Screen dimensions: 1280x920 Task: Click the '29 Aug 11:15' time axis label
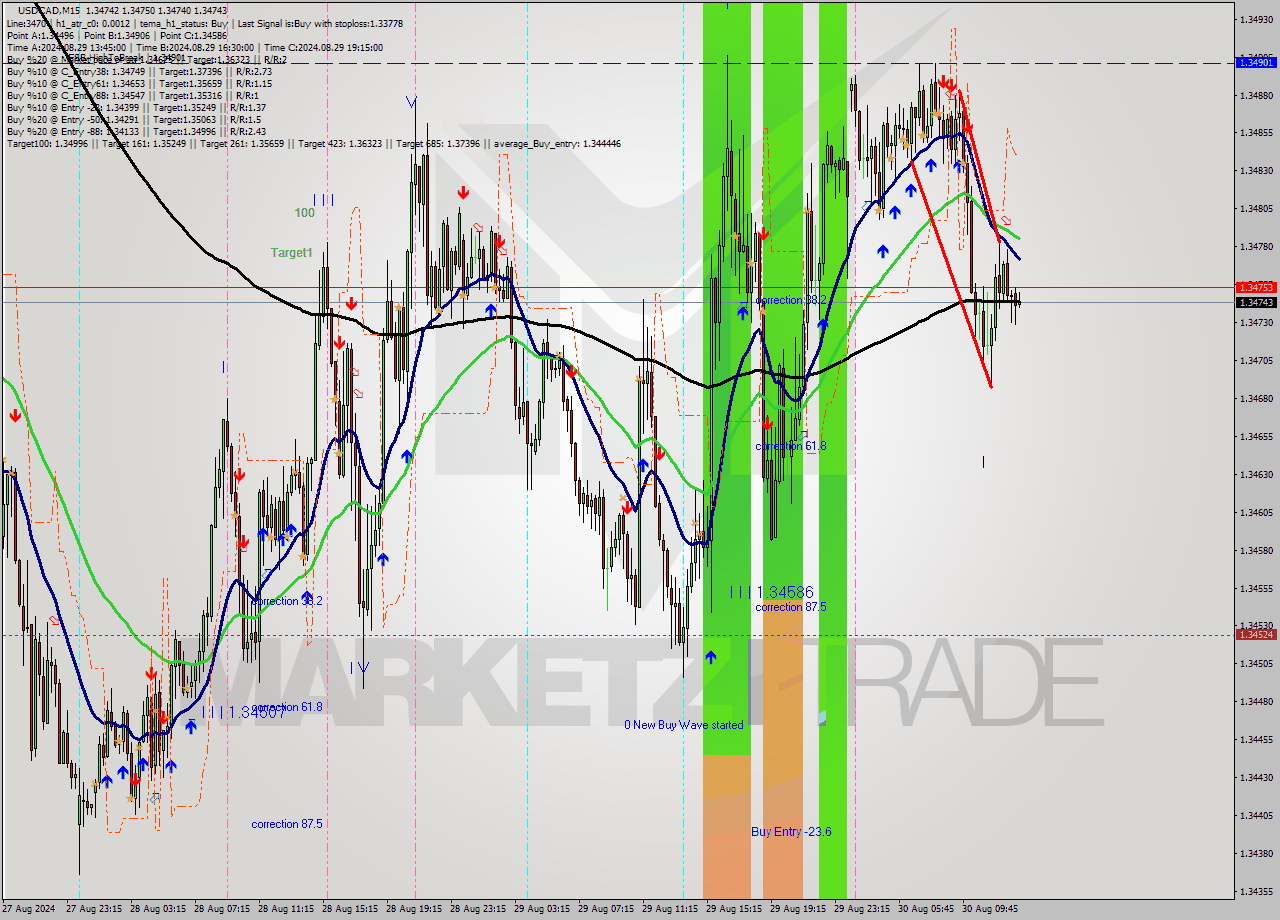pyautogui.click(x=670, y=909)
